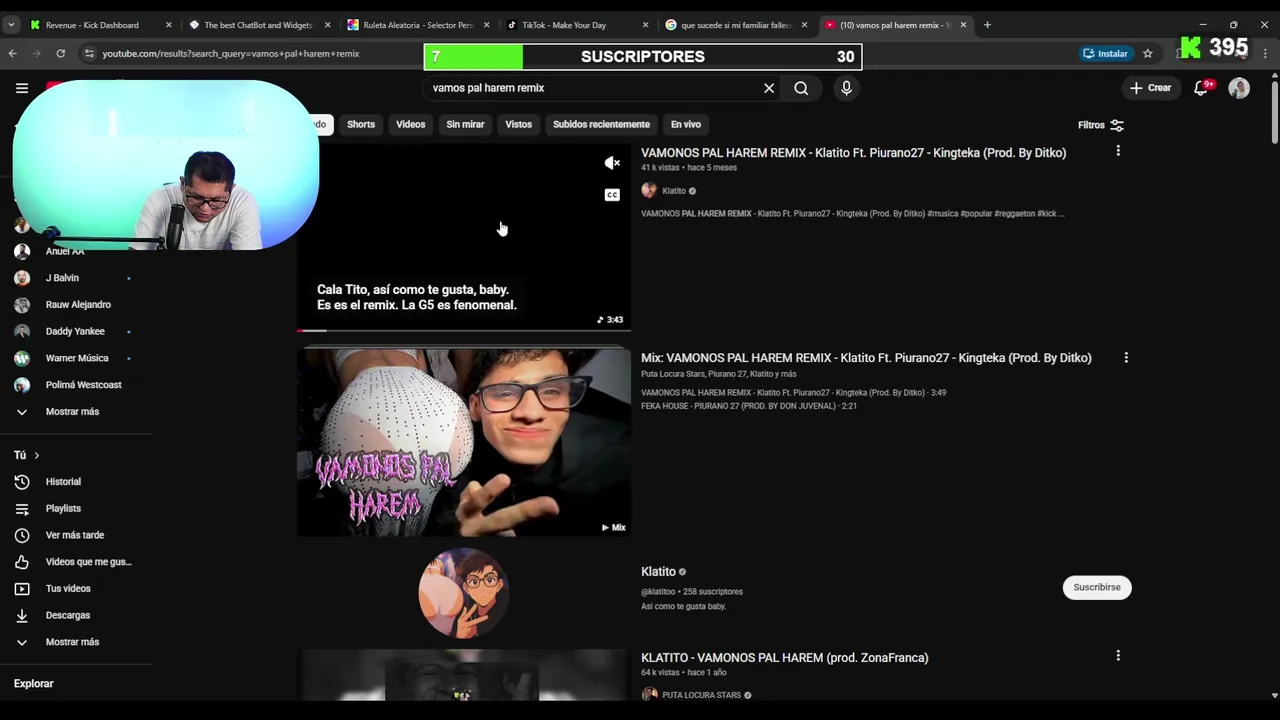The height and width of the screenshot is (720, 1280).
Task: Open Ver más tarde list
Action: click(75, 535)
